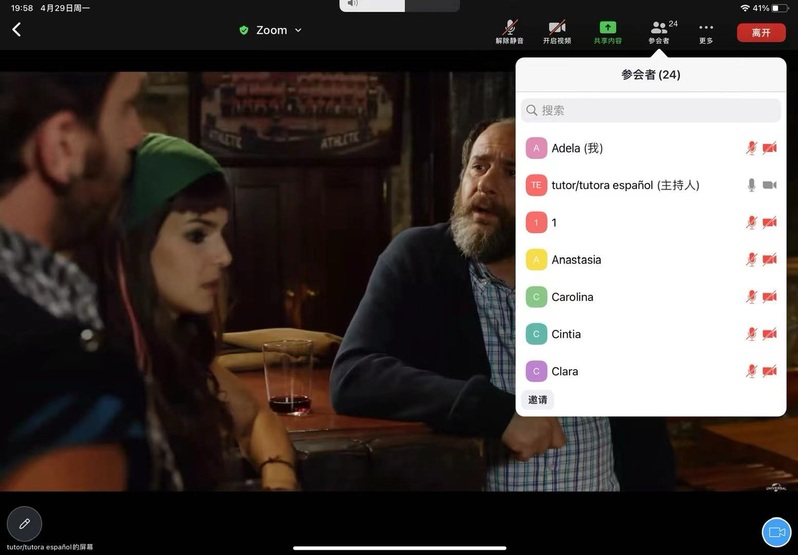The height and width of the screenshot is (555, 798).
Task: Tap Cintia's disabled camera icon
Action: [x=770, y=334]
